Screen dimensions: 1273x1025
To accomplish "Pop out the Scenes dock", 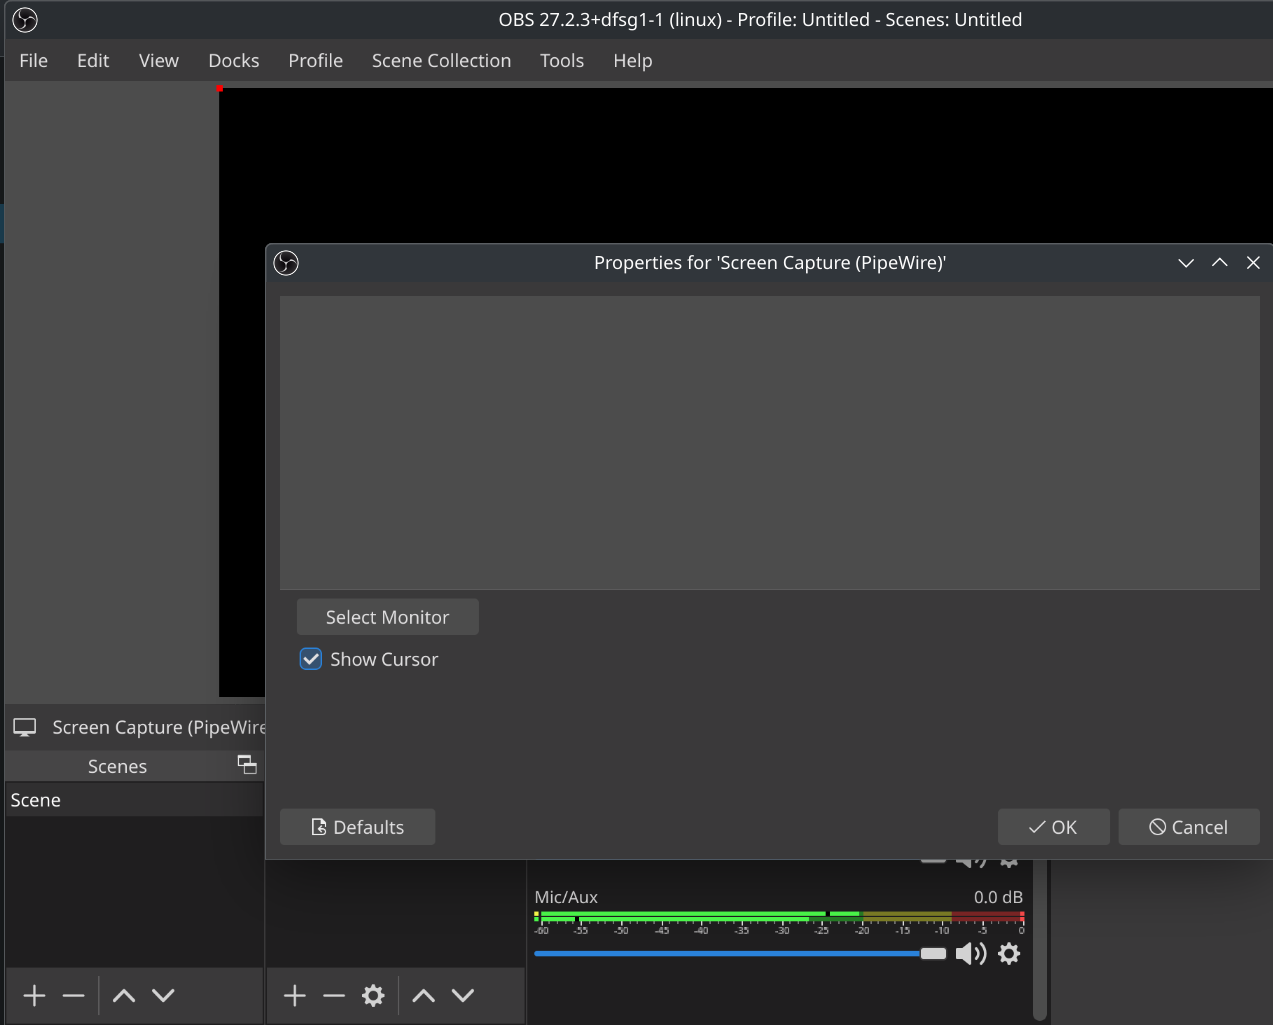I will (x=247, y=765).
